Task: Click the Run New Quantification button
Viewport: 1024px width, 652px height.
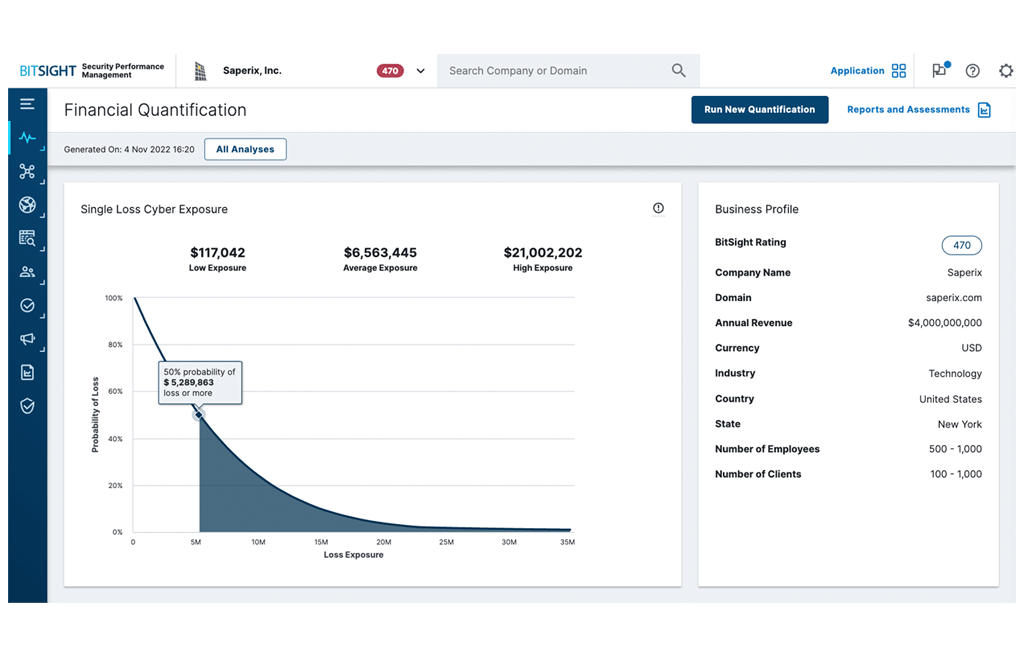Action: click(759, 110)
